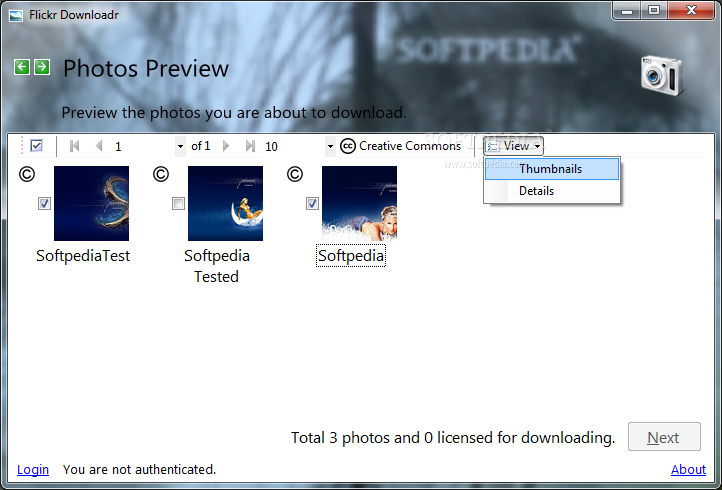Click copyright icon beside Softpedia Tested photo
722x490 pixels.
pos(161,174)
